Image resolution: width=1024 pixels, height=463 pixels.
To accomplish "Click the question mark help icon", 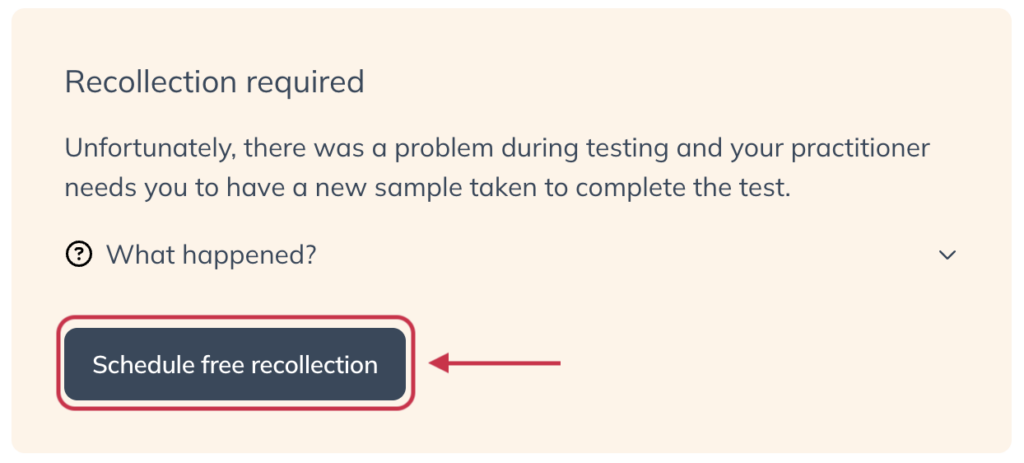I will [x=78, y=255].
